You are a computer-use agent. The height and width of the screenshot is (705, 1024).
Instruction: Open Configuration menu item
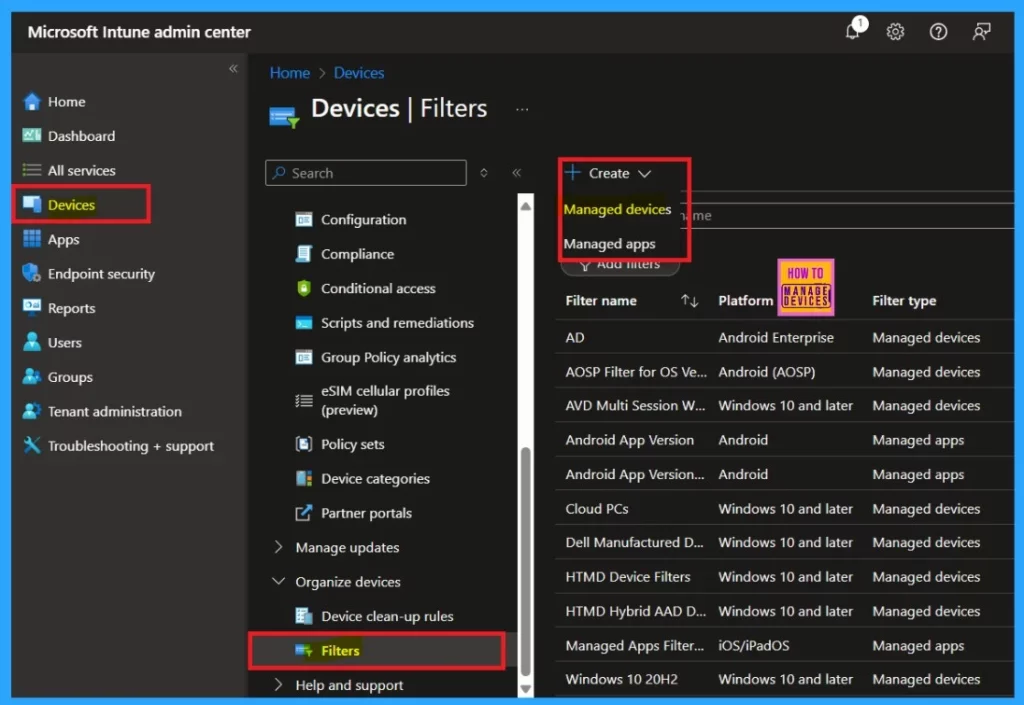click(x=363, y=220)
